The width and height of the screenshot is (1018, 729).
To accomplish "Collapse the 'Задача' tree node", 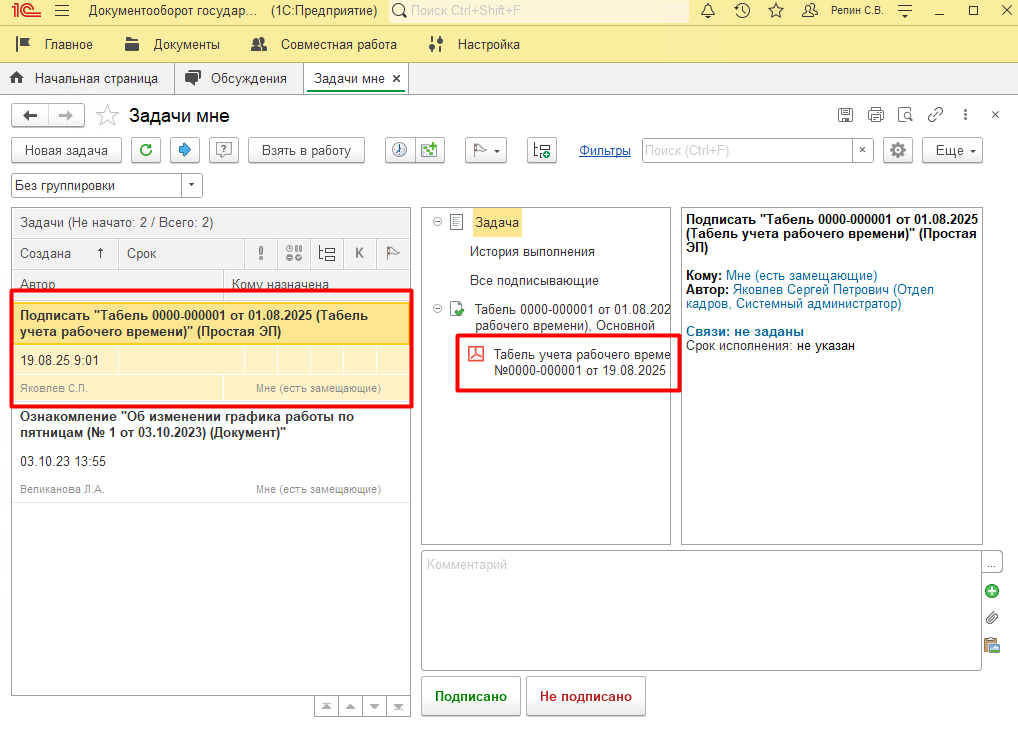I will coord(438,222).
